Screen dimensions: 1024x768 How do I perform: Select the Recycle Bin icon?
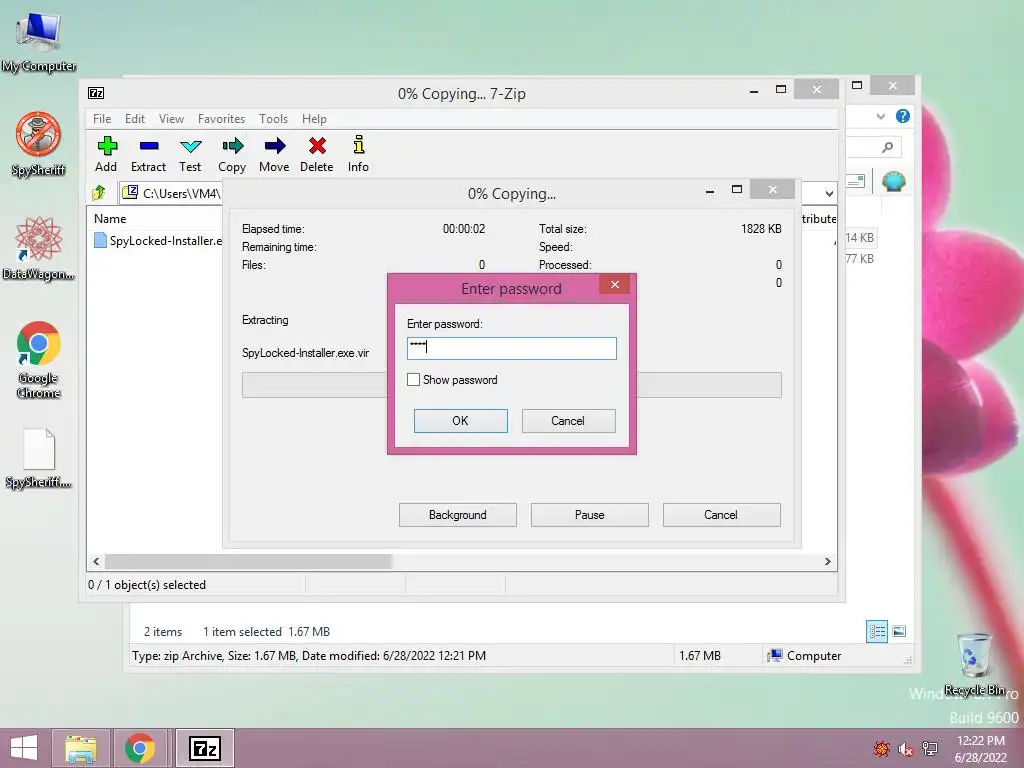coord(974,664)
